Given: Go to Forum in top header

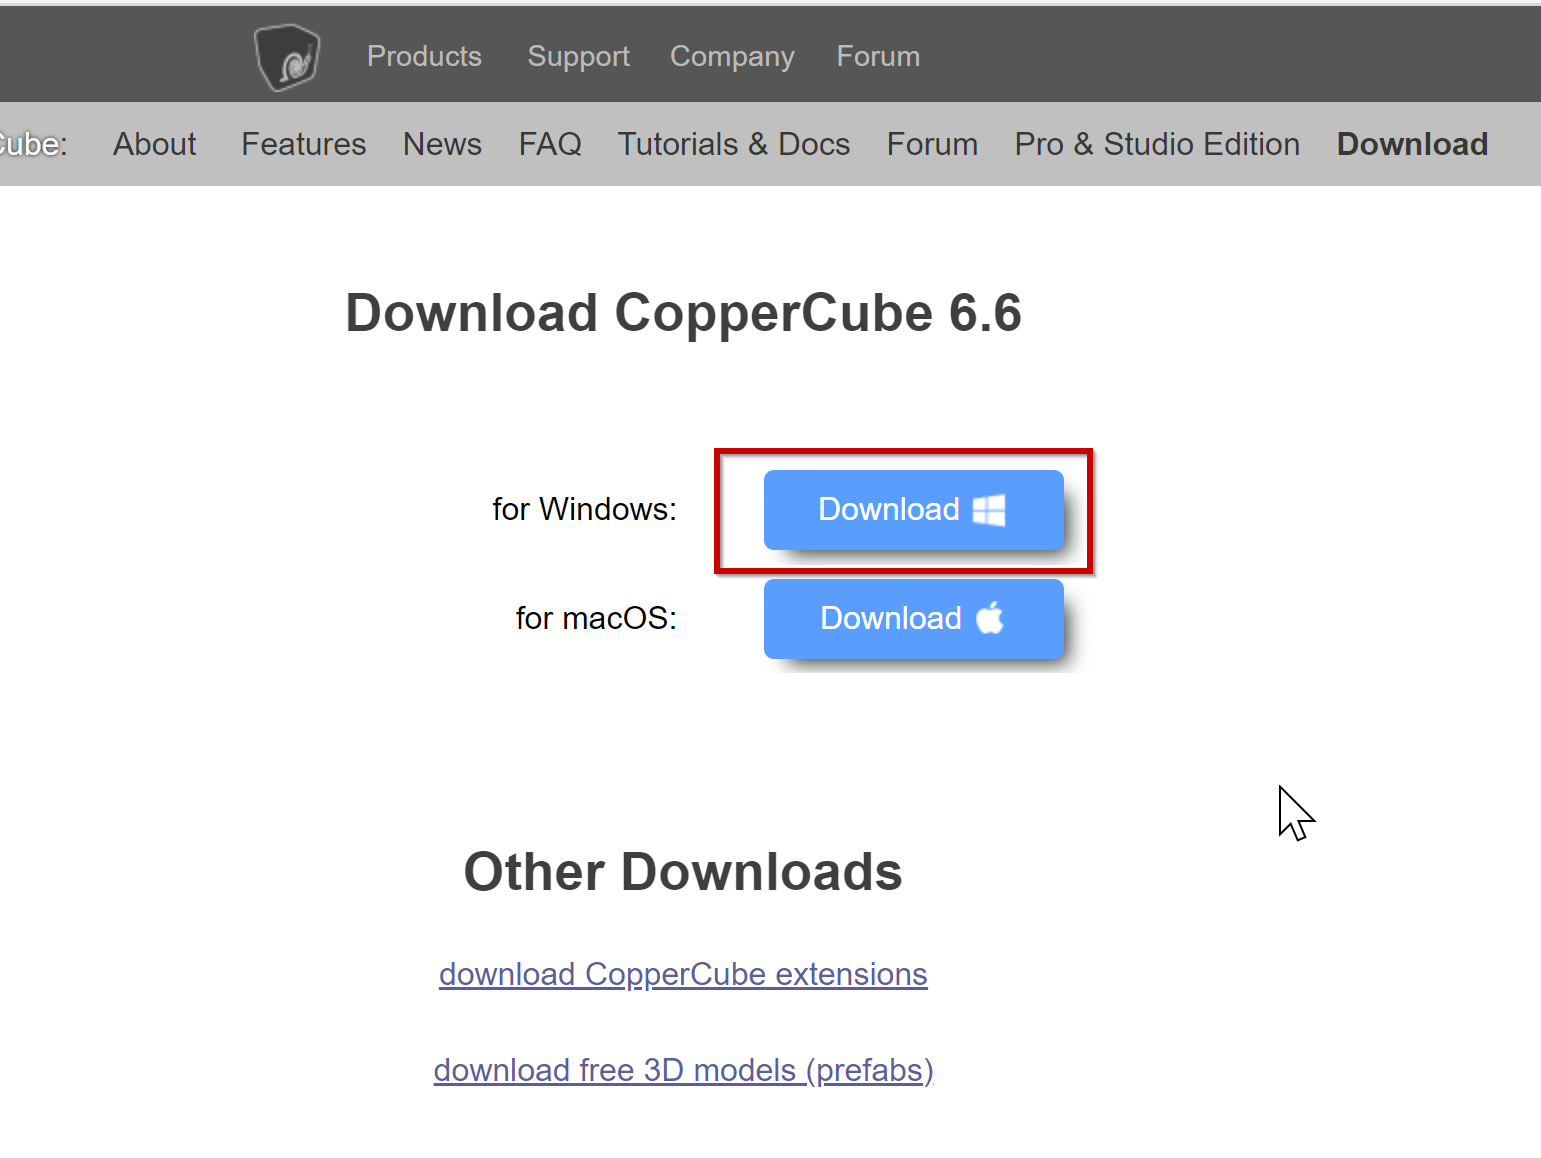Looking at the screenshot, I should tap(878, 56).
